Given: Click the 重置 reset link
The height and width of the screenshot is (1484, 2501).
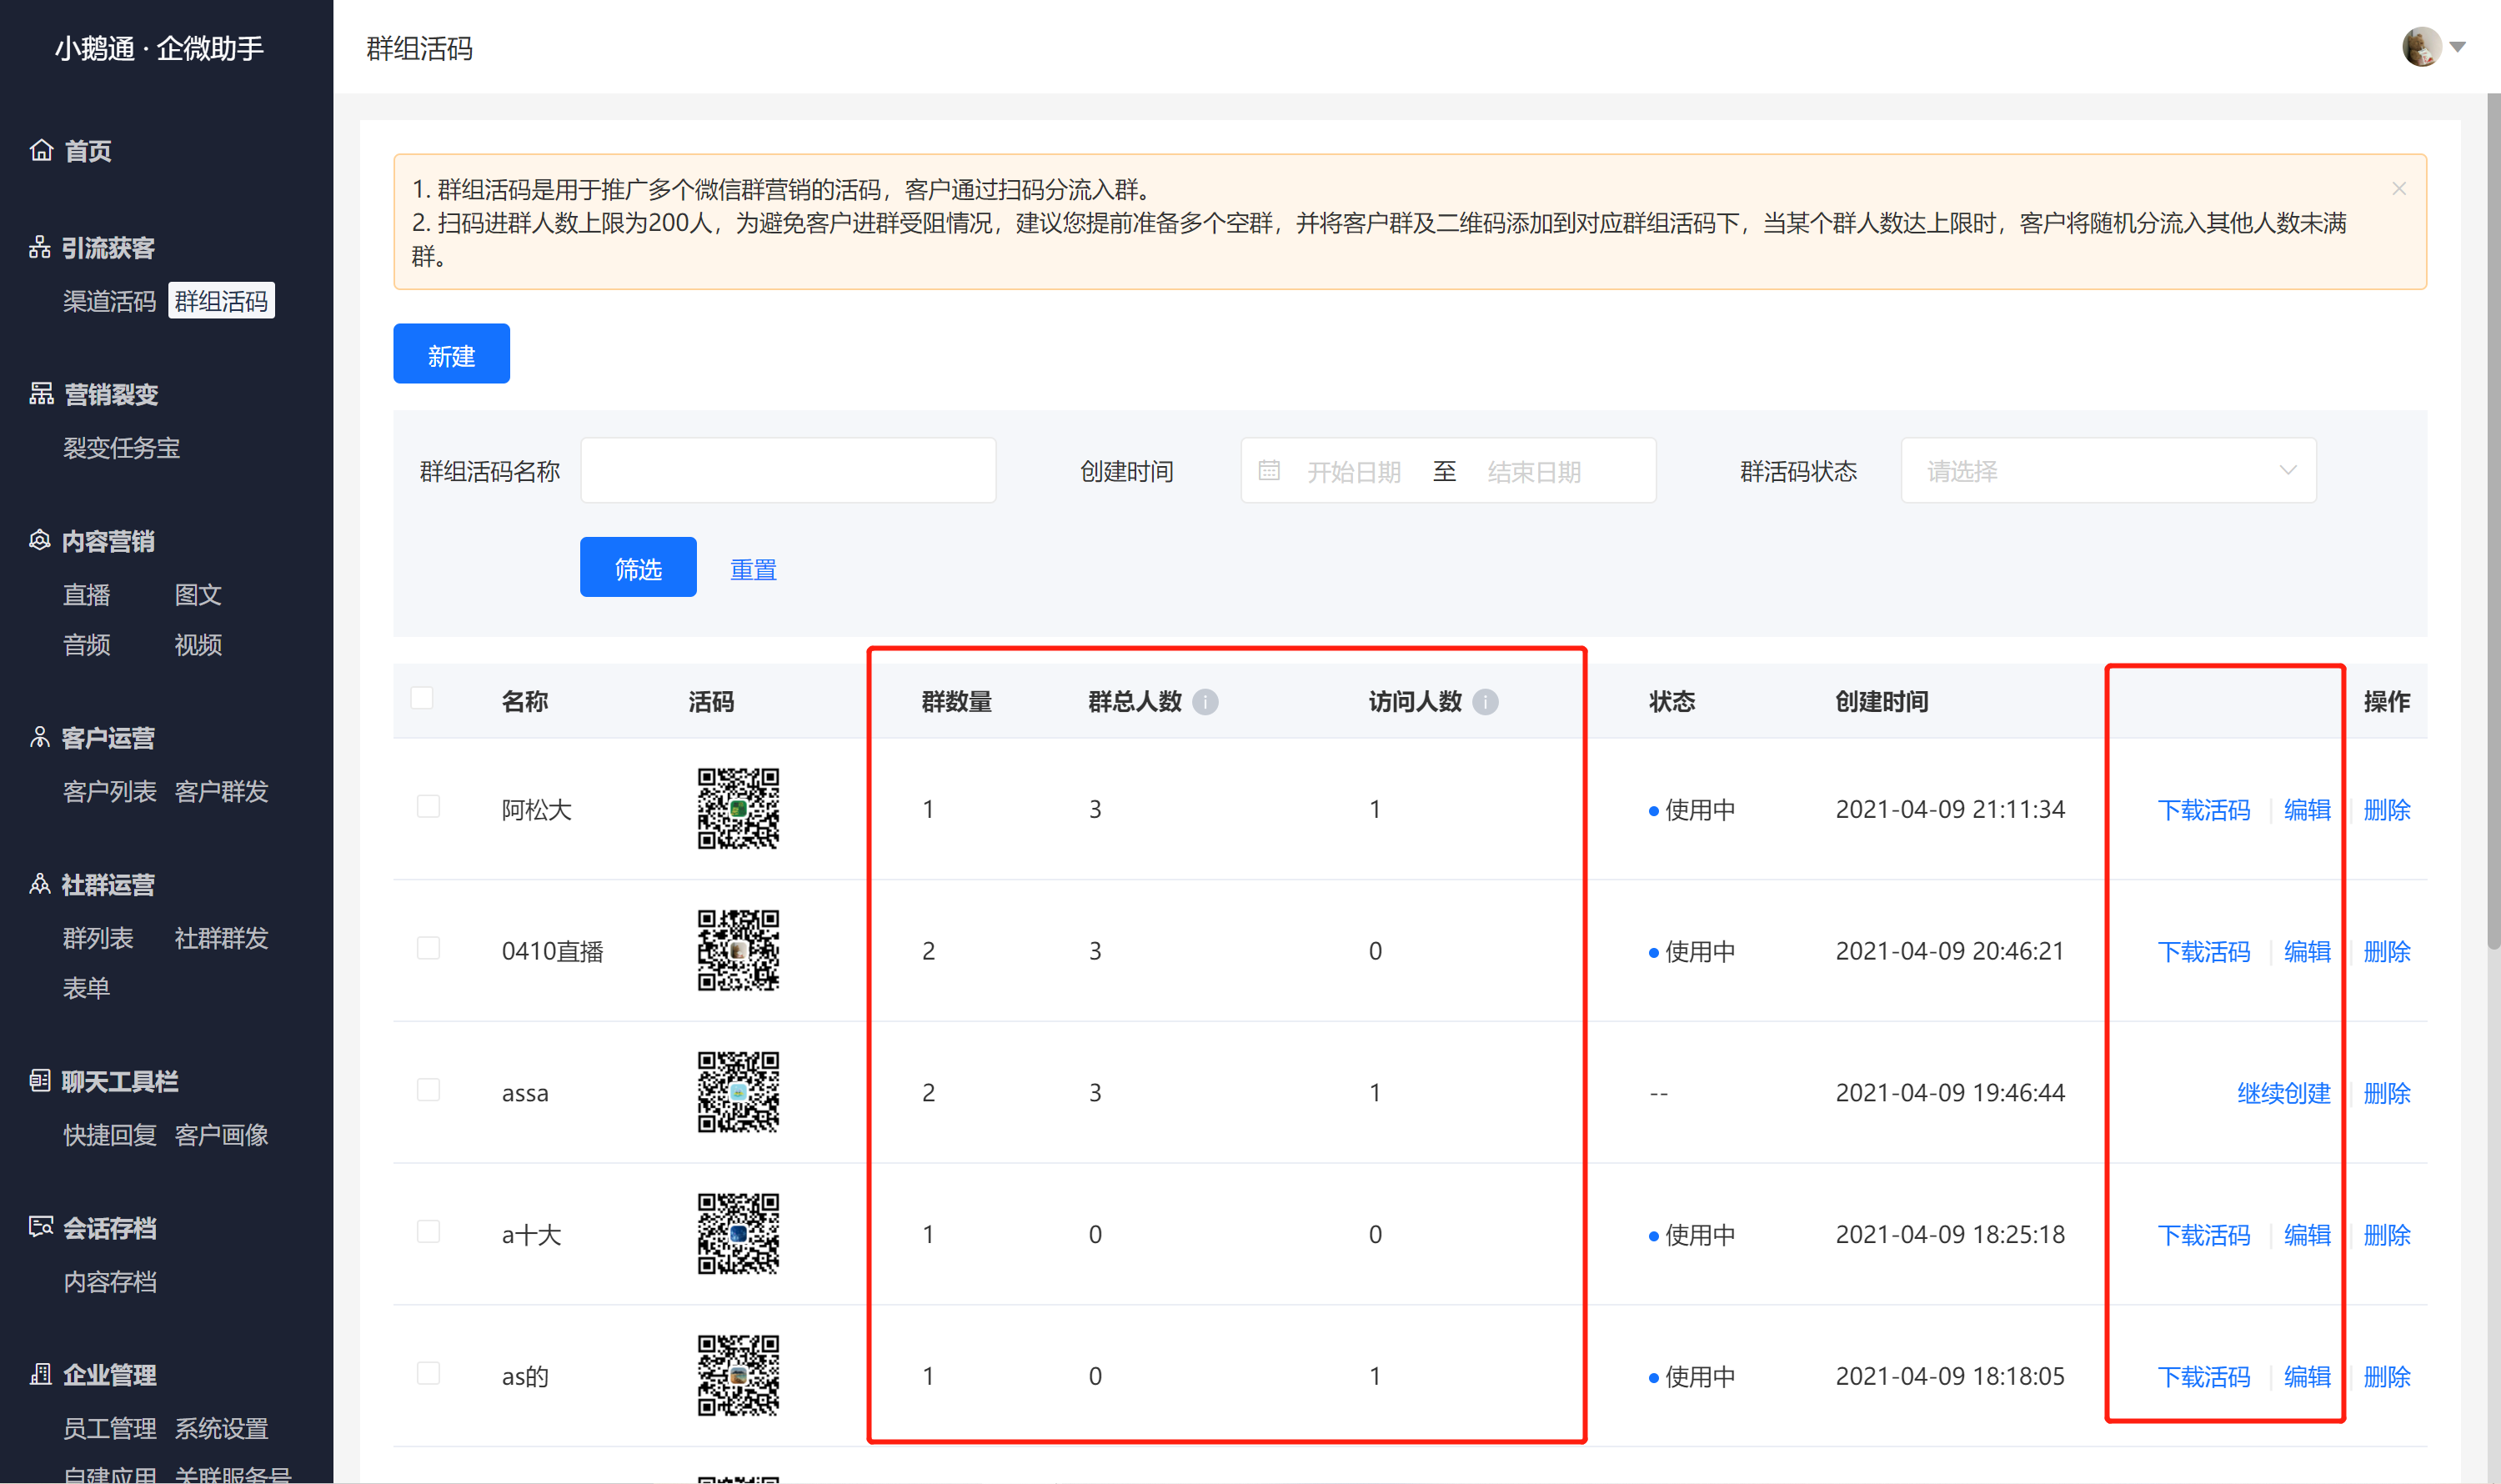Looking at the screenshot, I should coord(753,570).
